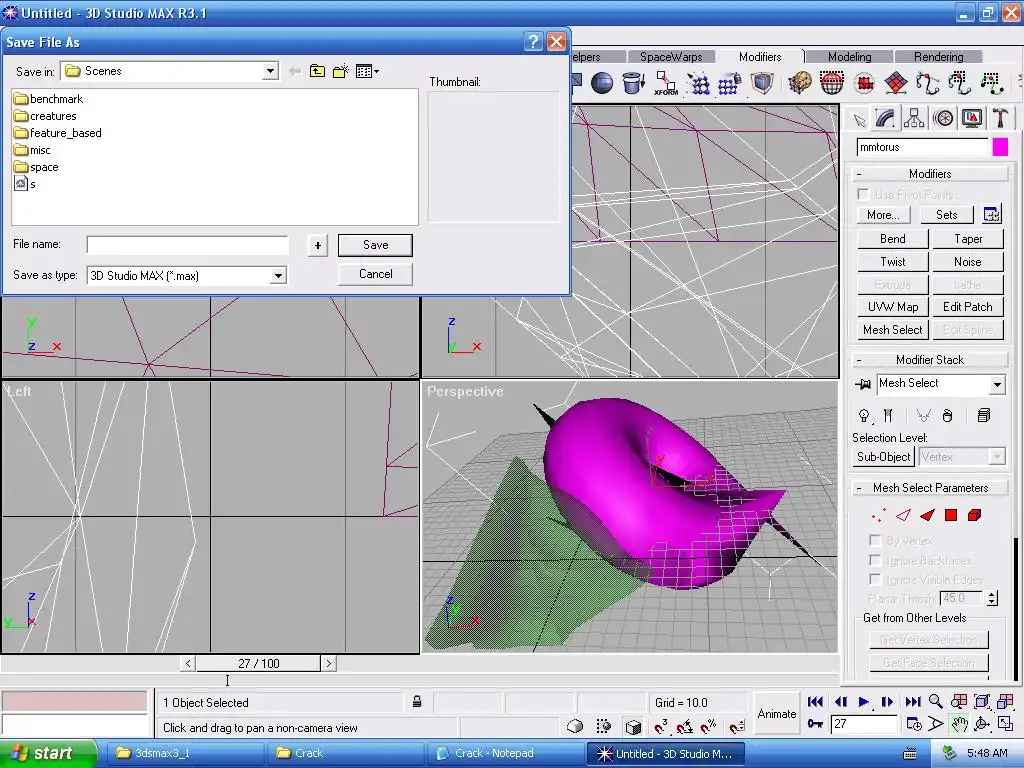The height and width of the screenshot is (768, 1024).
Task: Click the Pin Stack icon
Action: pos(863,384)
